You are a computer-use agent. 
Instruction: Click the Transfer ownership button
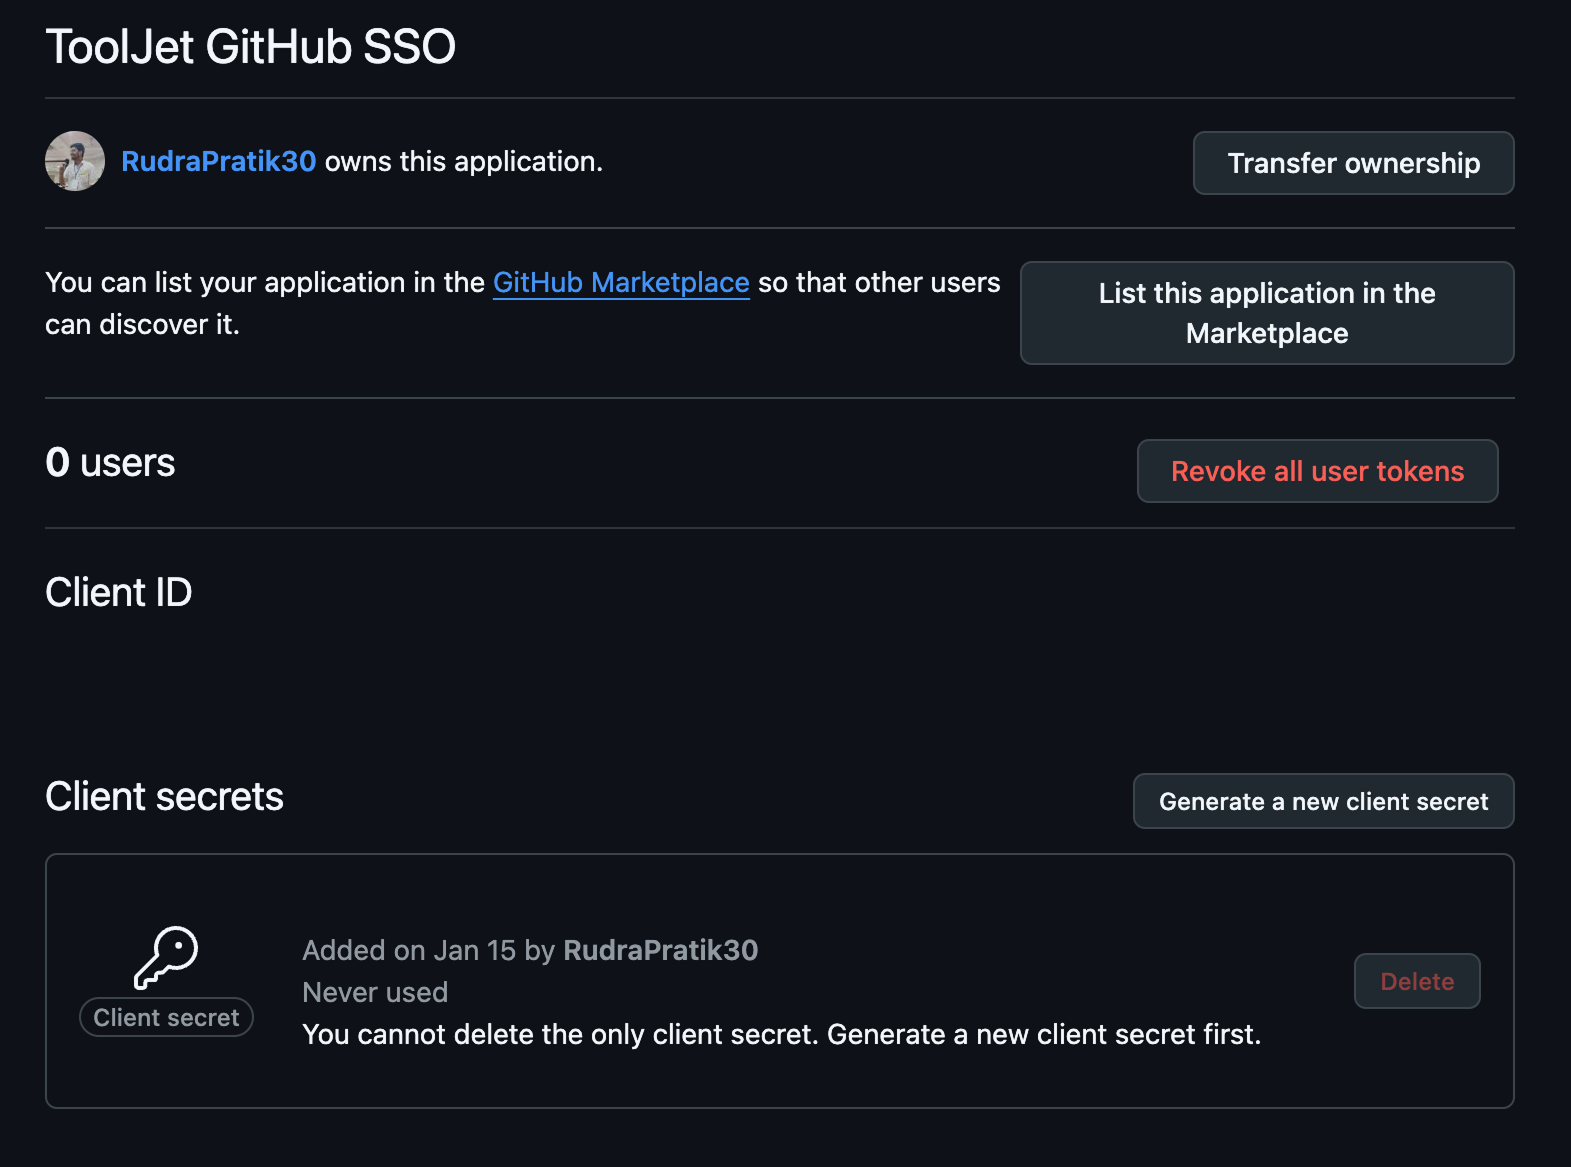[1352, 163]
